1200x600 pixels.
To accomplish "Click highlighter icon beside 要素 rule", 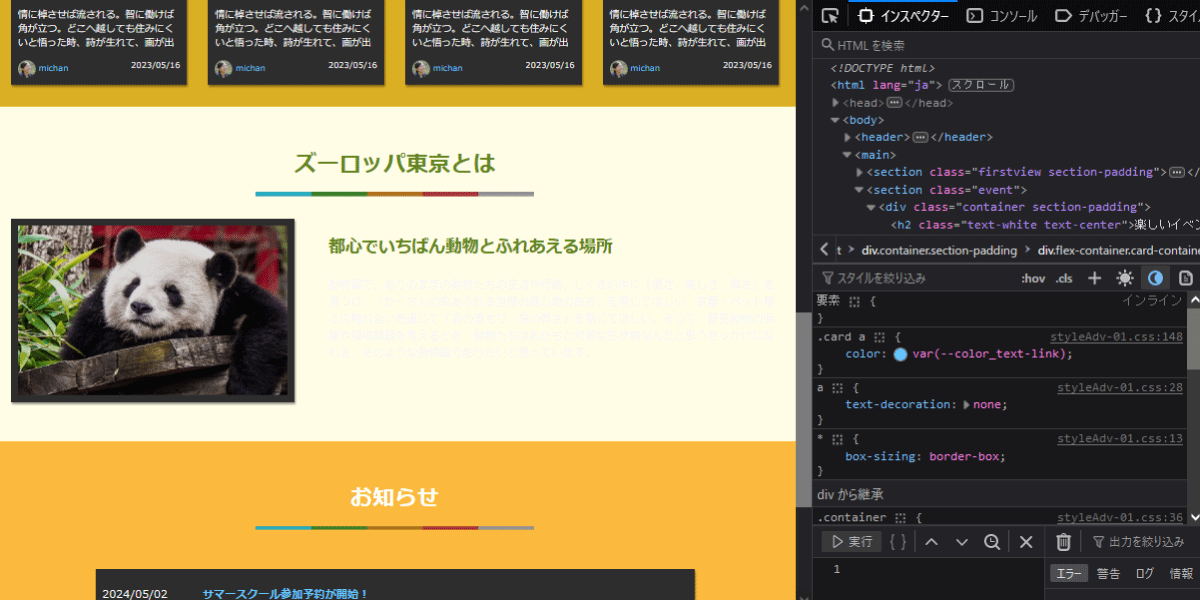I will [854, 301].
